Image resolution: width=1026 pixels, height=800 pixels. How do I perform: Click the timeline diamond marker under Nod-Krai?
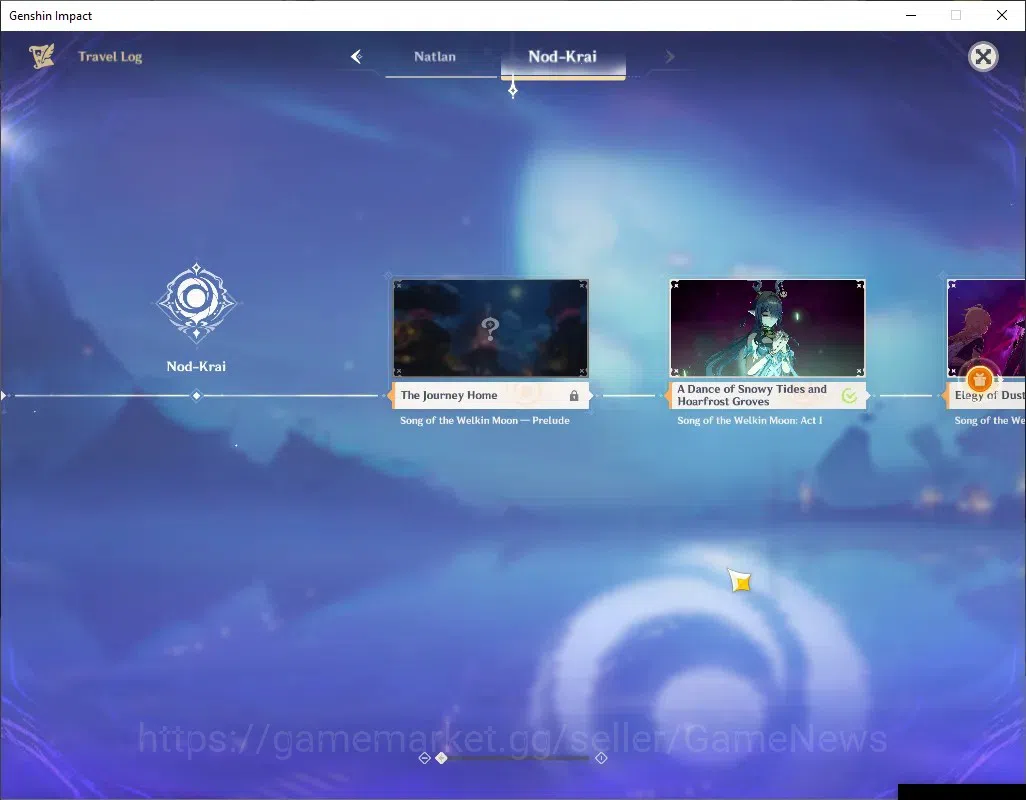[196, 396]
